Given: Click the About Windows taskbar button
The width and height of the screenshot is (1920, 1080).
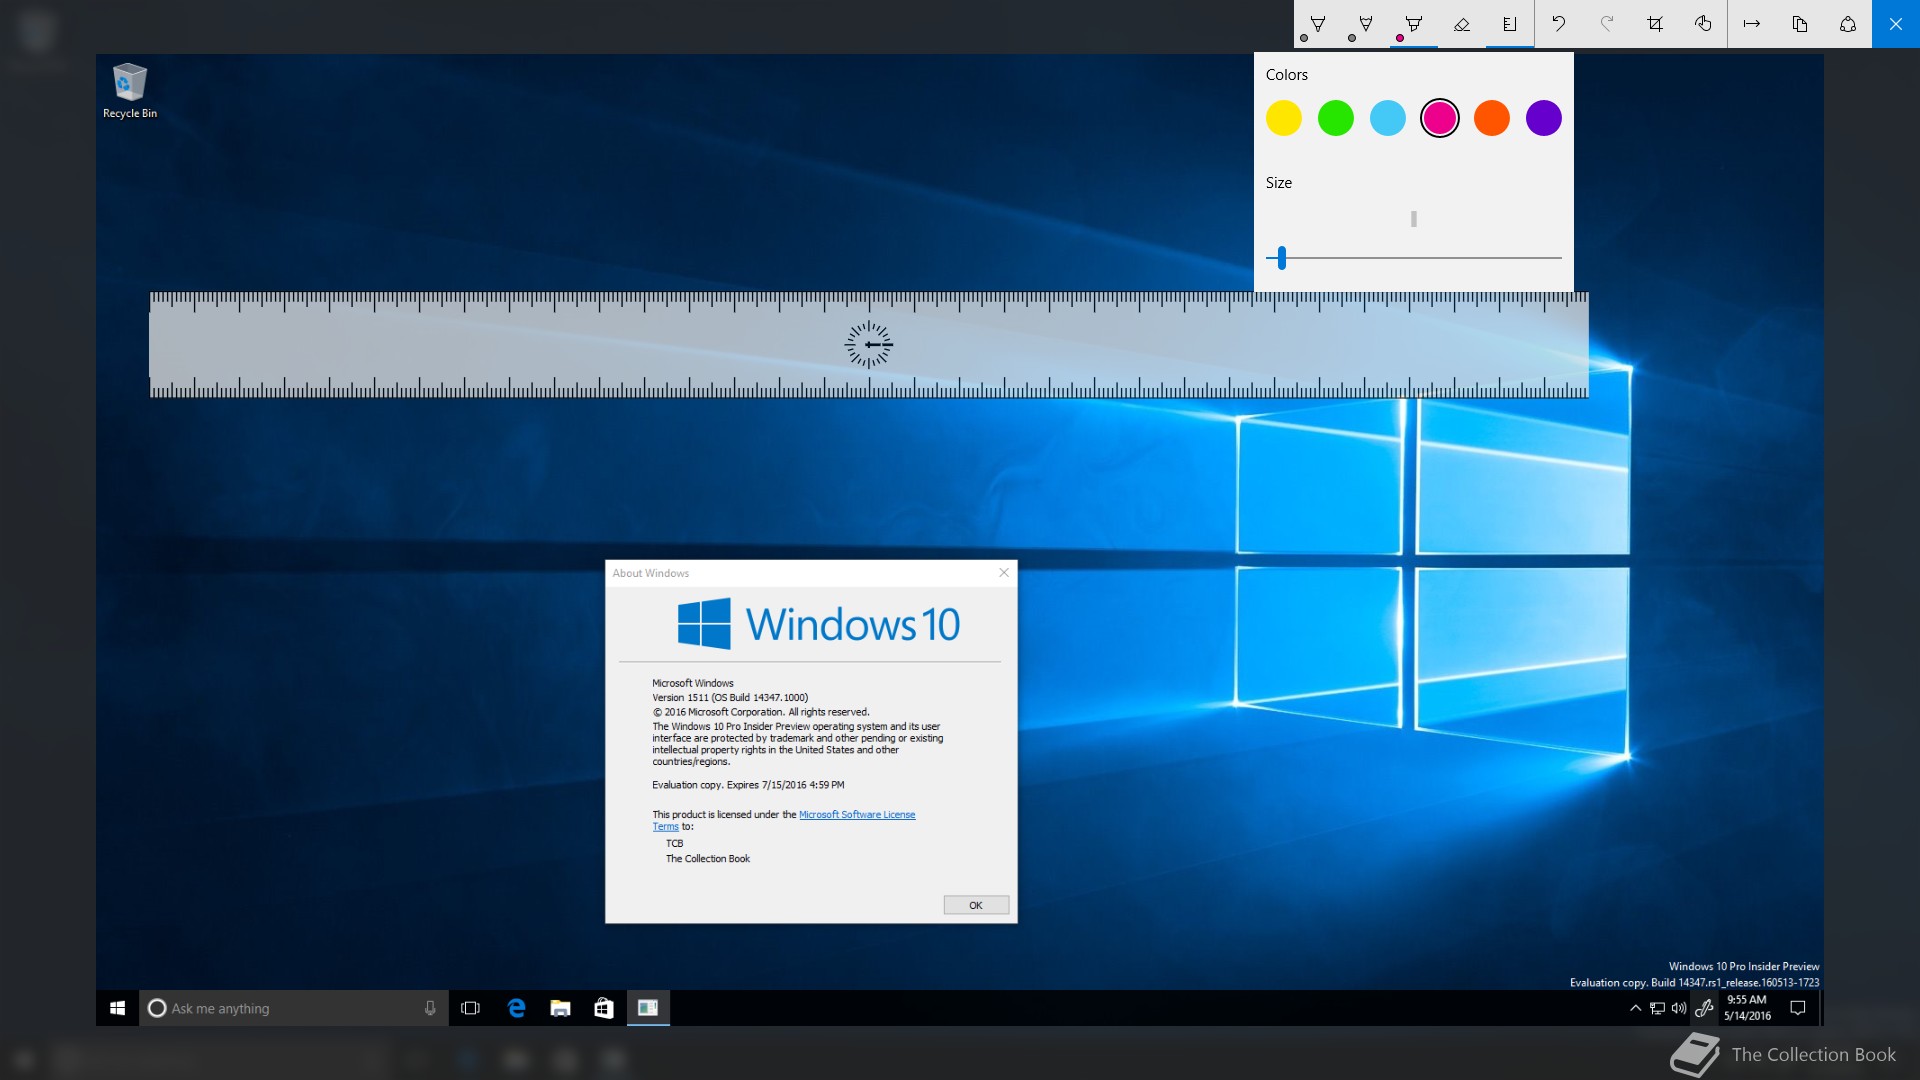Looking at the screenshot, I should tap(648, 1008).
